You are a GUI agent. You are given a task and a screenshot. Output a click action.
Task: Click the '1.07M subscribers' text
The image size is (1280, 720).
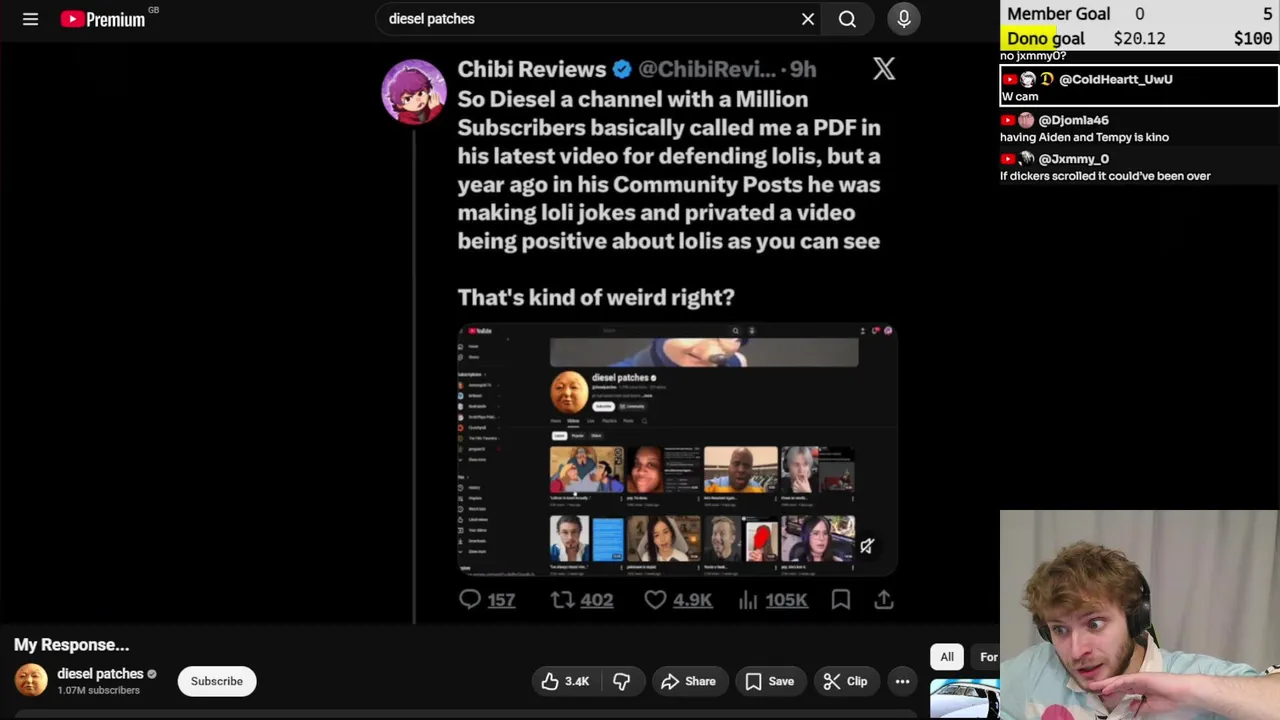(x=98, y=690)
